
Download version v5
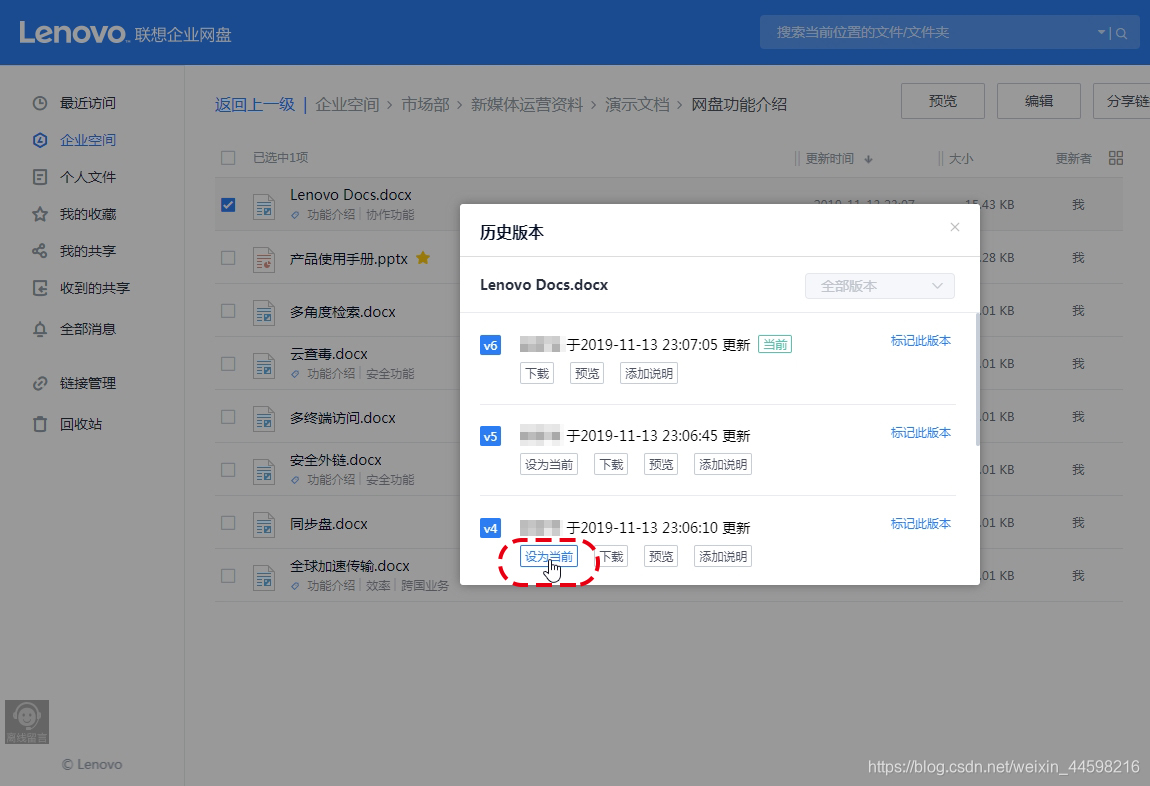pyautogui.click(x=611, y=464)
